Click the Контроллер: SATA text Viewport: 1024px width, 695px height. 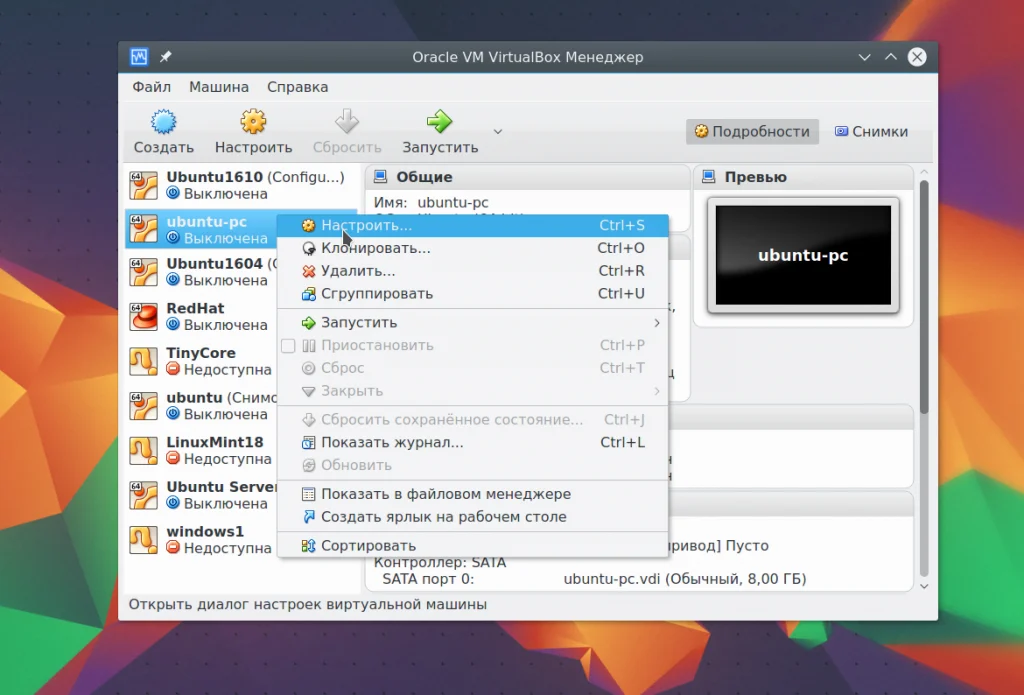tap(440, 562)
